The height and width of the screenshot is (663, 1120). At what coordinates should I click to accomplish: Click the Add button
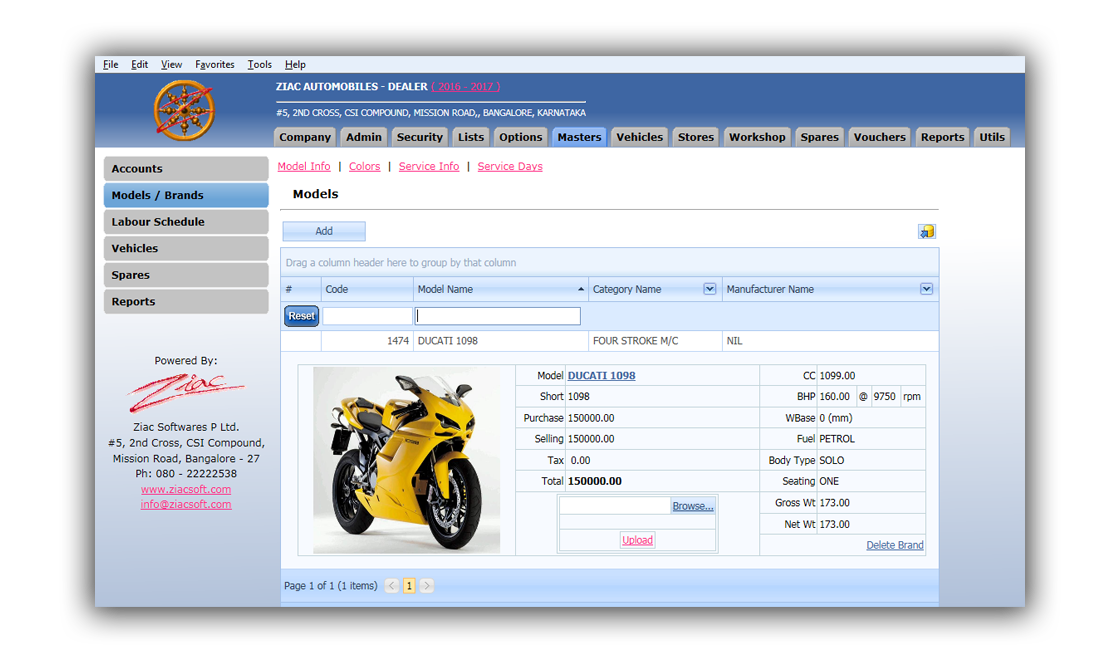tap(324, 231)
